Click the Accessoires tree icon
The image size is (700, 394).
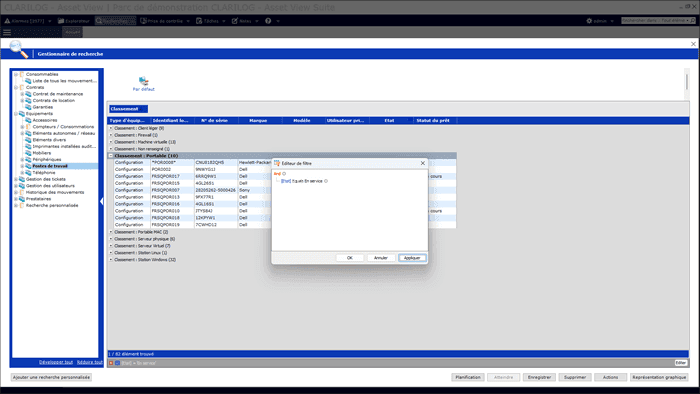(28, 120)
